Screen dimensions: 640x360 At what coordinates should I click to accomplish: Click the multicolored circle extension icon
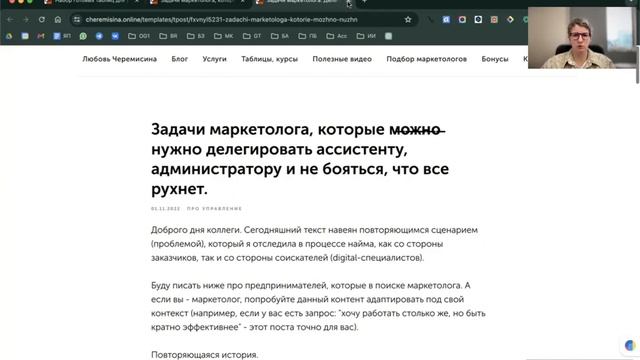click(x=462, y=20)
